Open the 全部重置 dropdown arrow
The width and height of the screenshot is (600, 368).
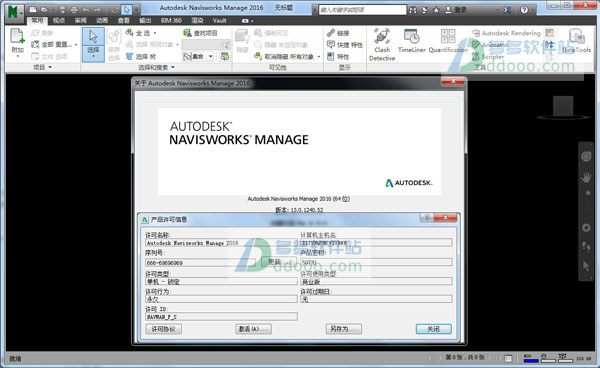(x=76, y=45)
